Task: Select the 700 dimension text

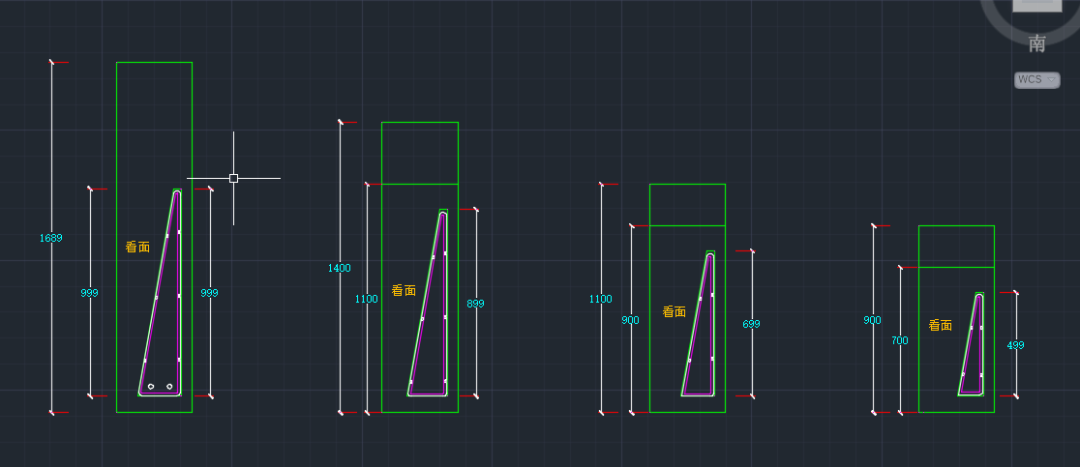Action: tap(900, 340)
